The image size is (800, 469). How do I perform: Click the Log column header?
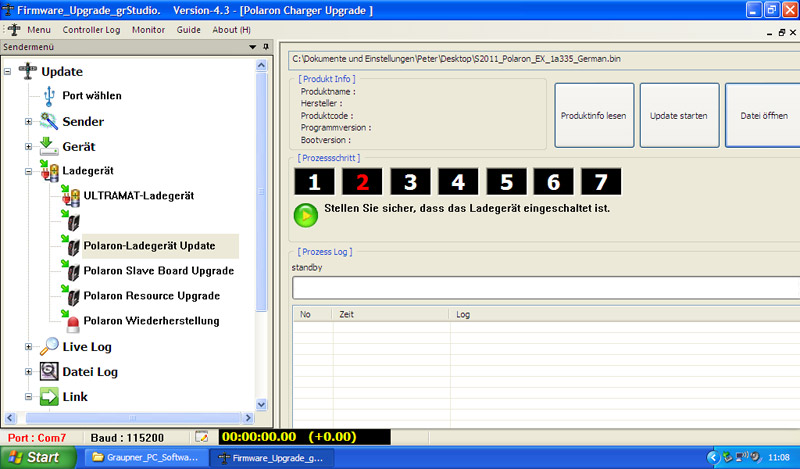625,314
